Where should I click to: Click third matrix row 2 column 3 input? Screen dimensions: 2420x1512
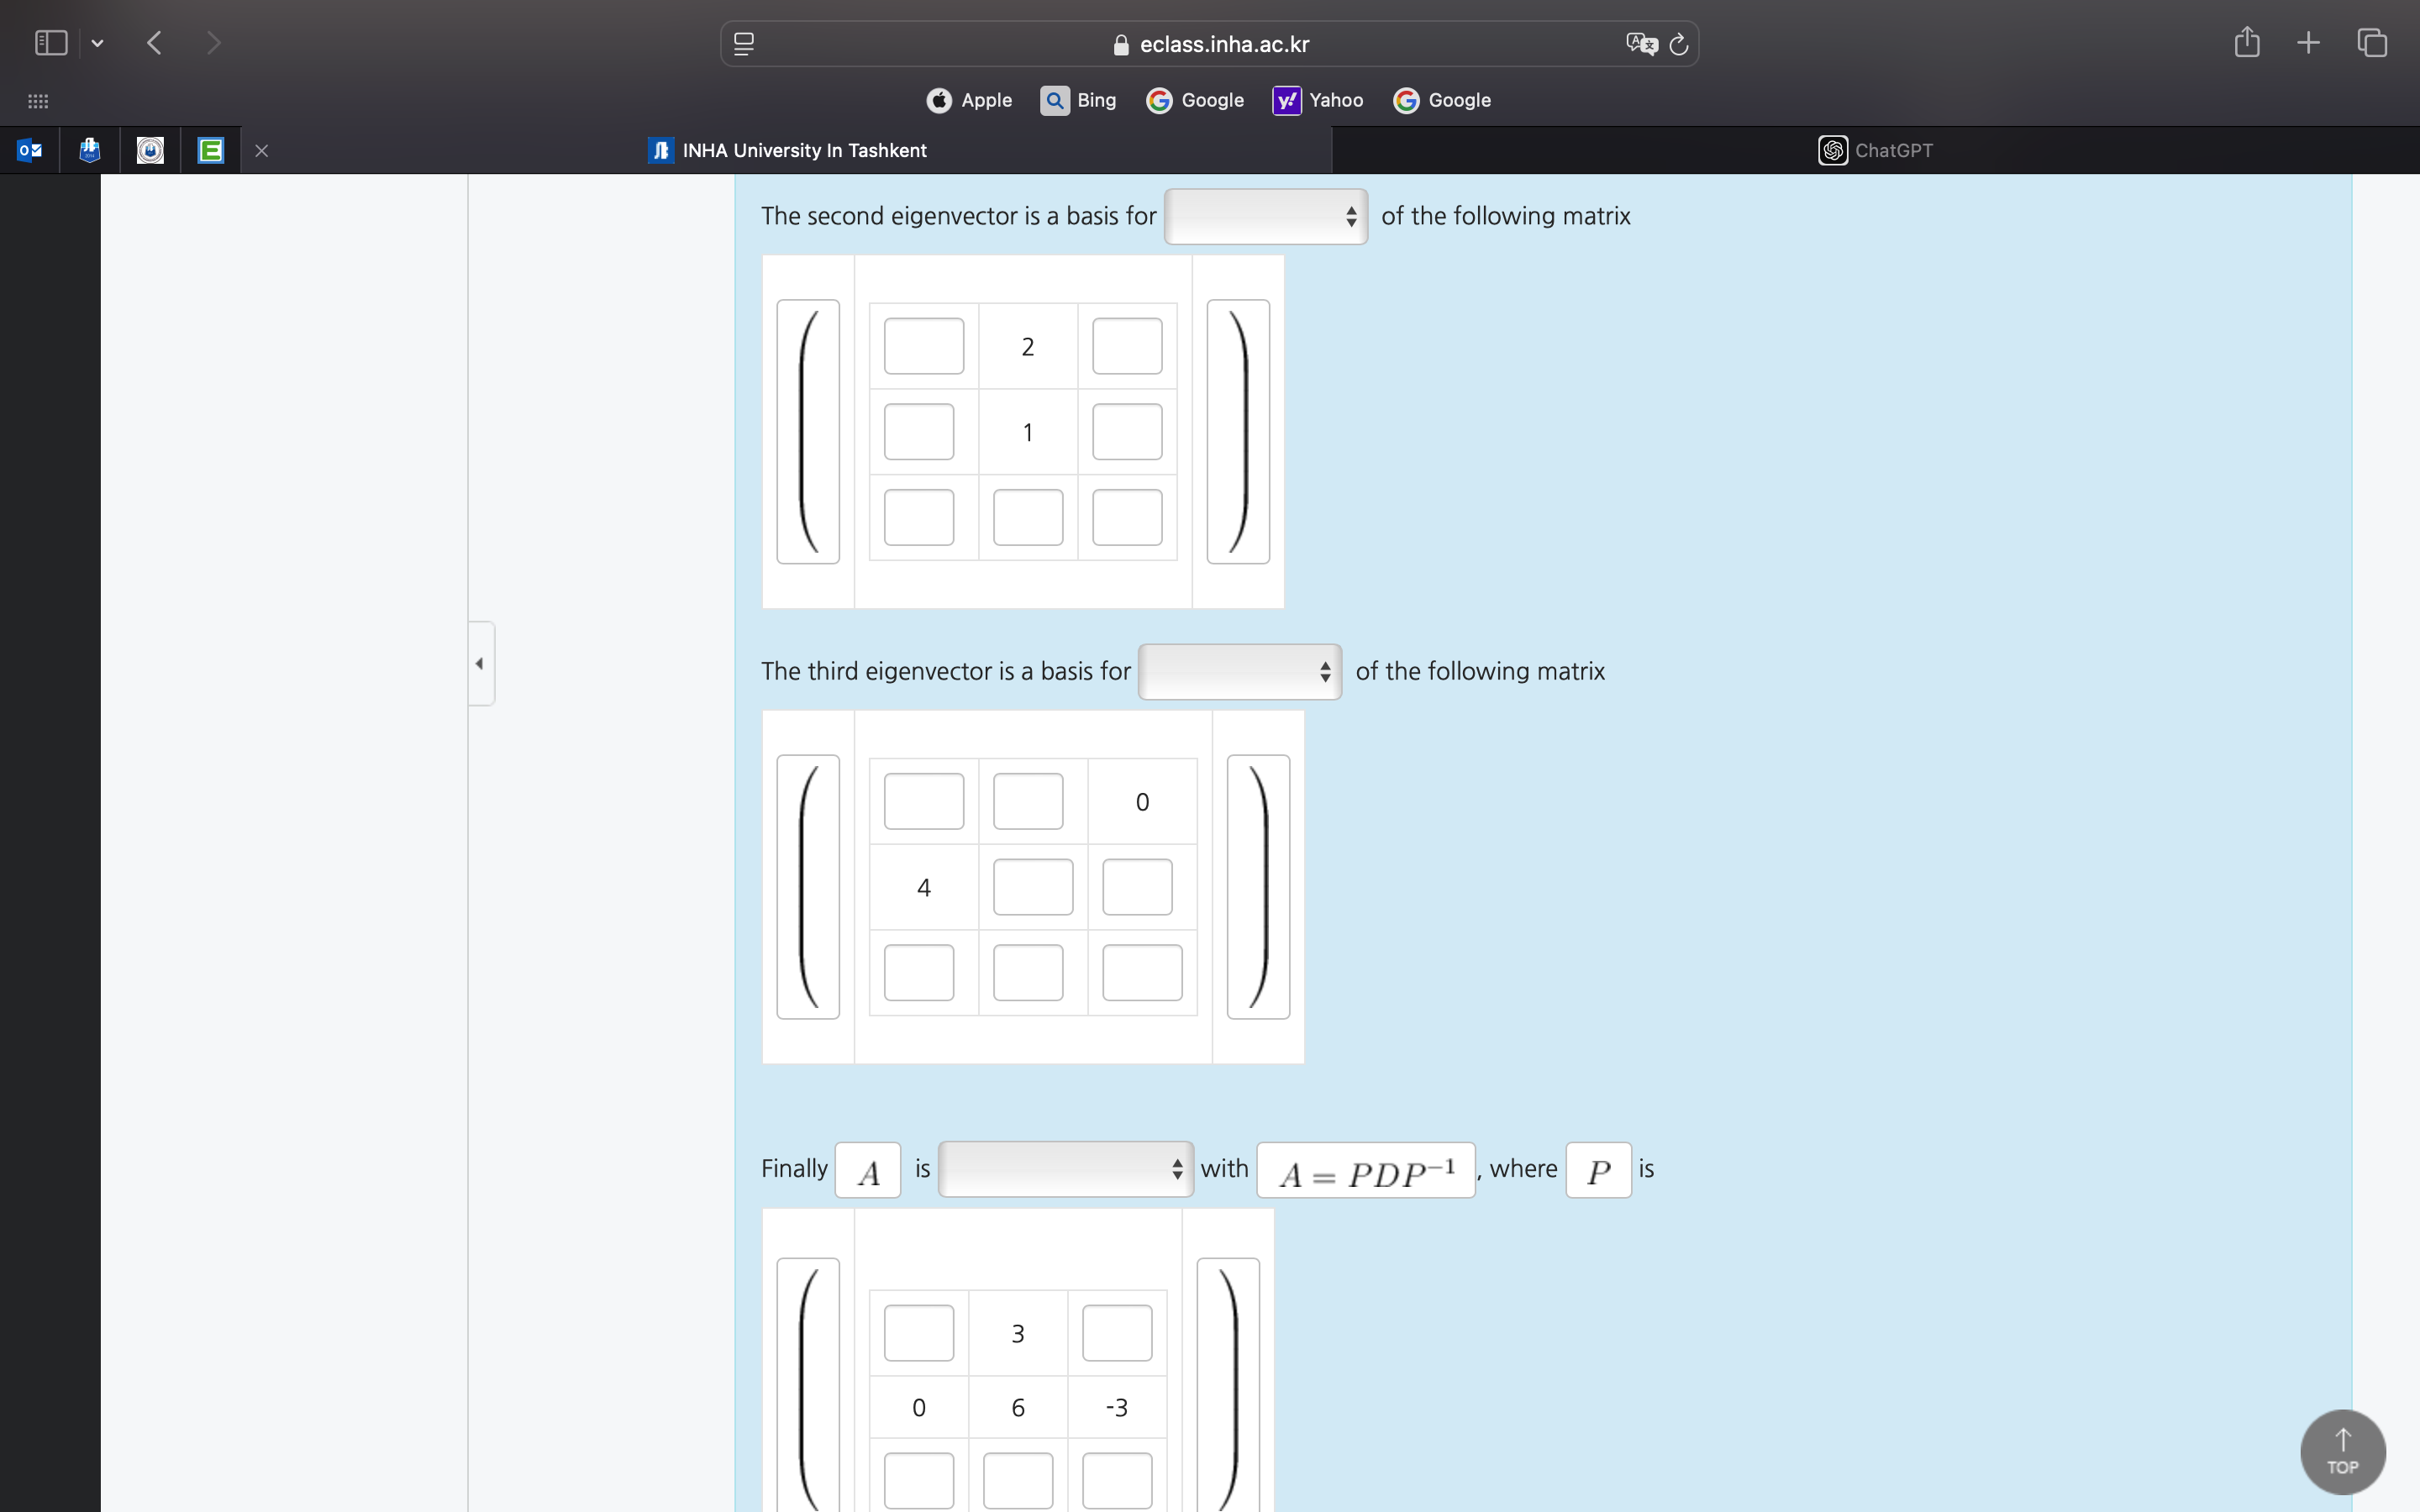1137,887
